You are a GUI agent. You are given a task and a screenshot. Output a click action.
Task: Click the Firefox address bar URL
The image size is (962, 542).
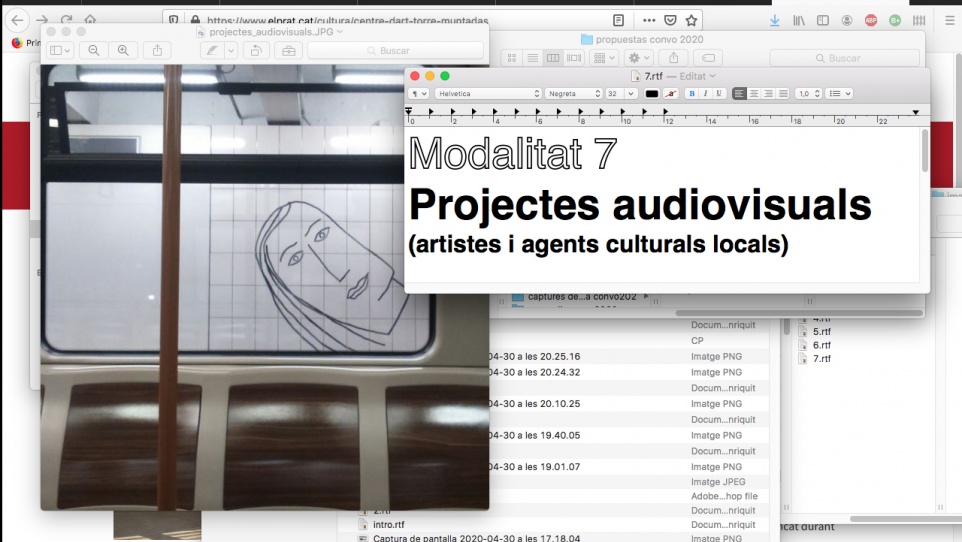click(347, 20)
